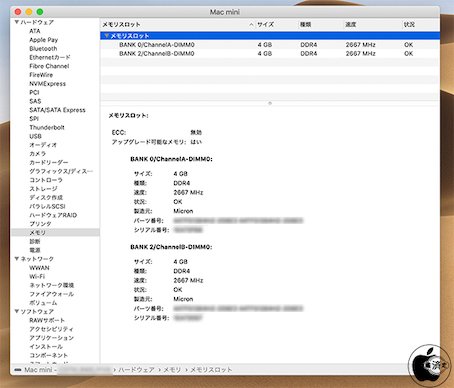Select ストレージ in the sidebar

point(43,189)
